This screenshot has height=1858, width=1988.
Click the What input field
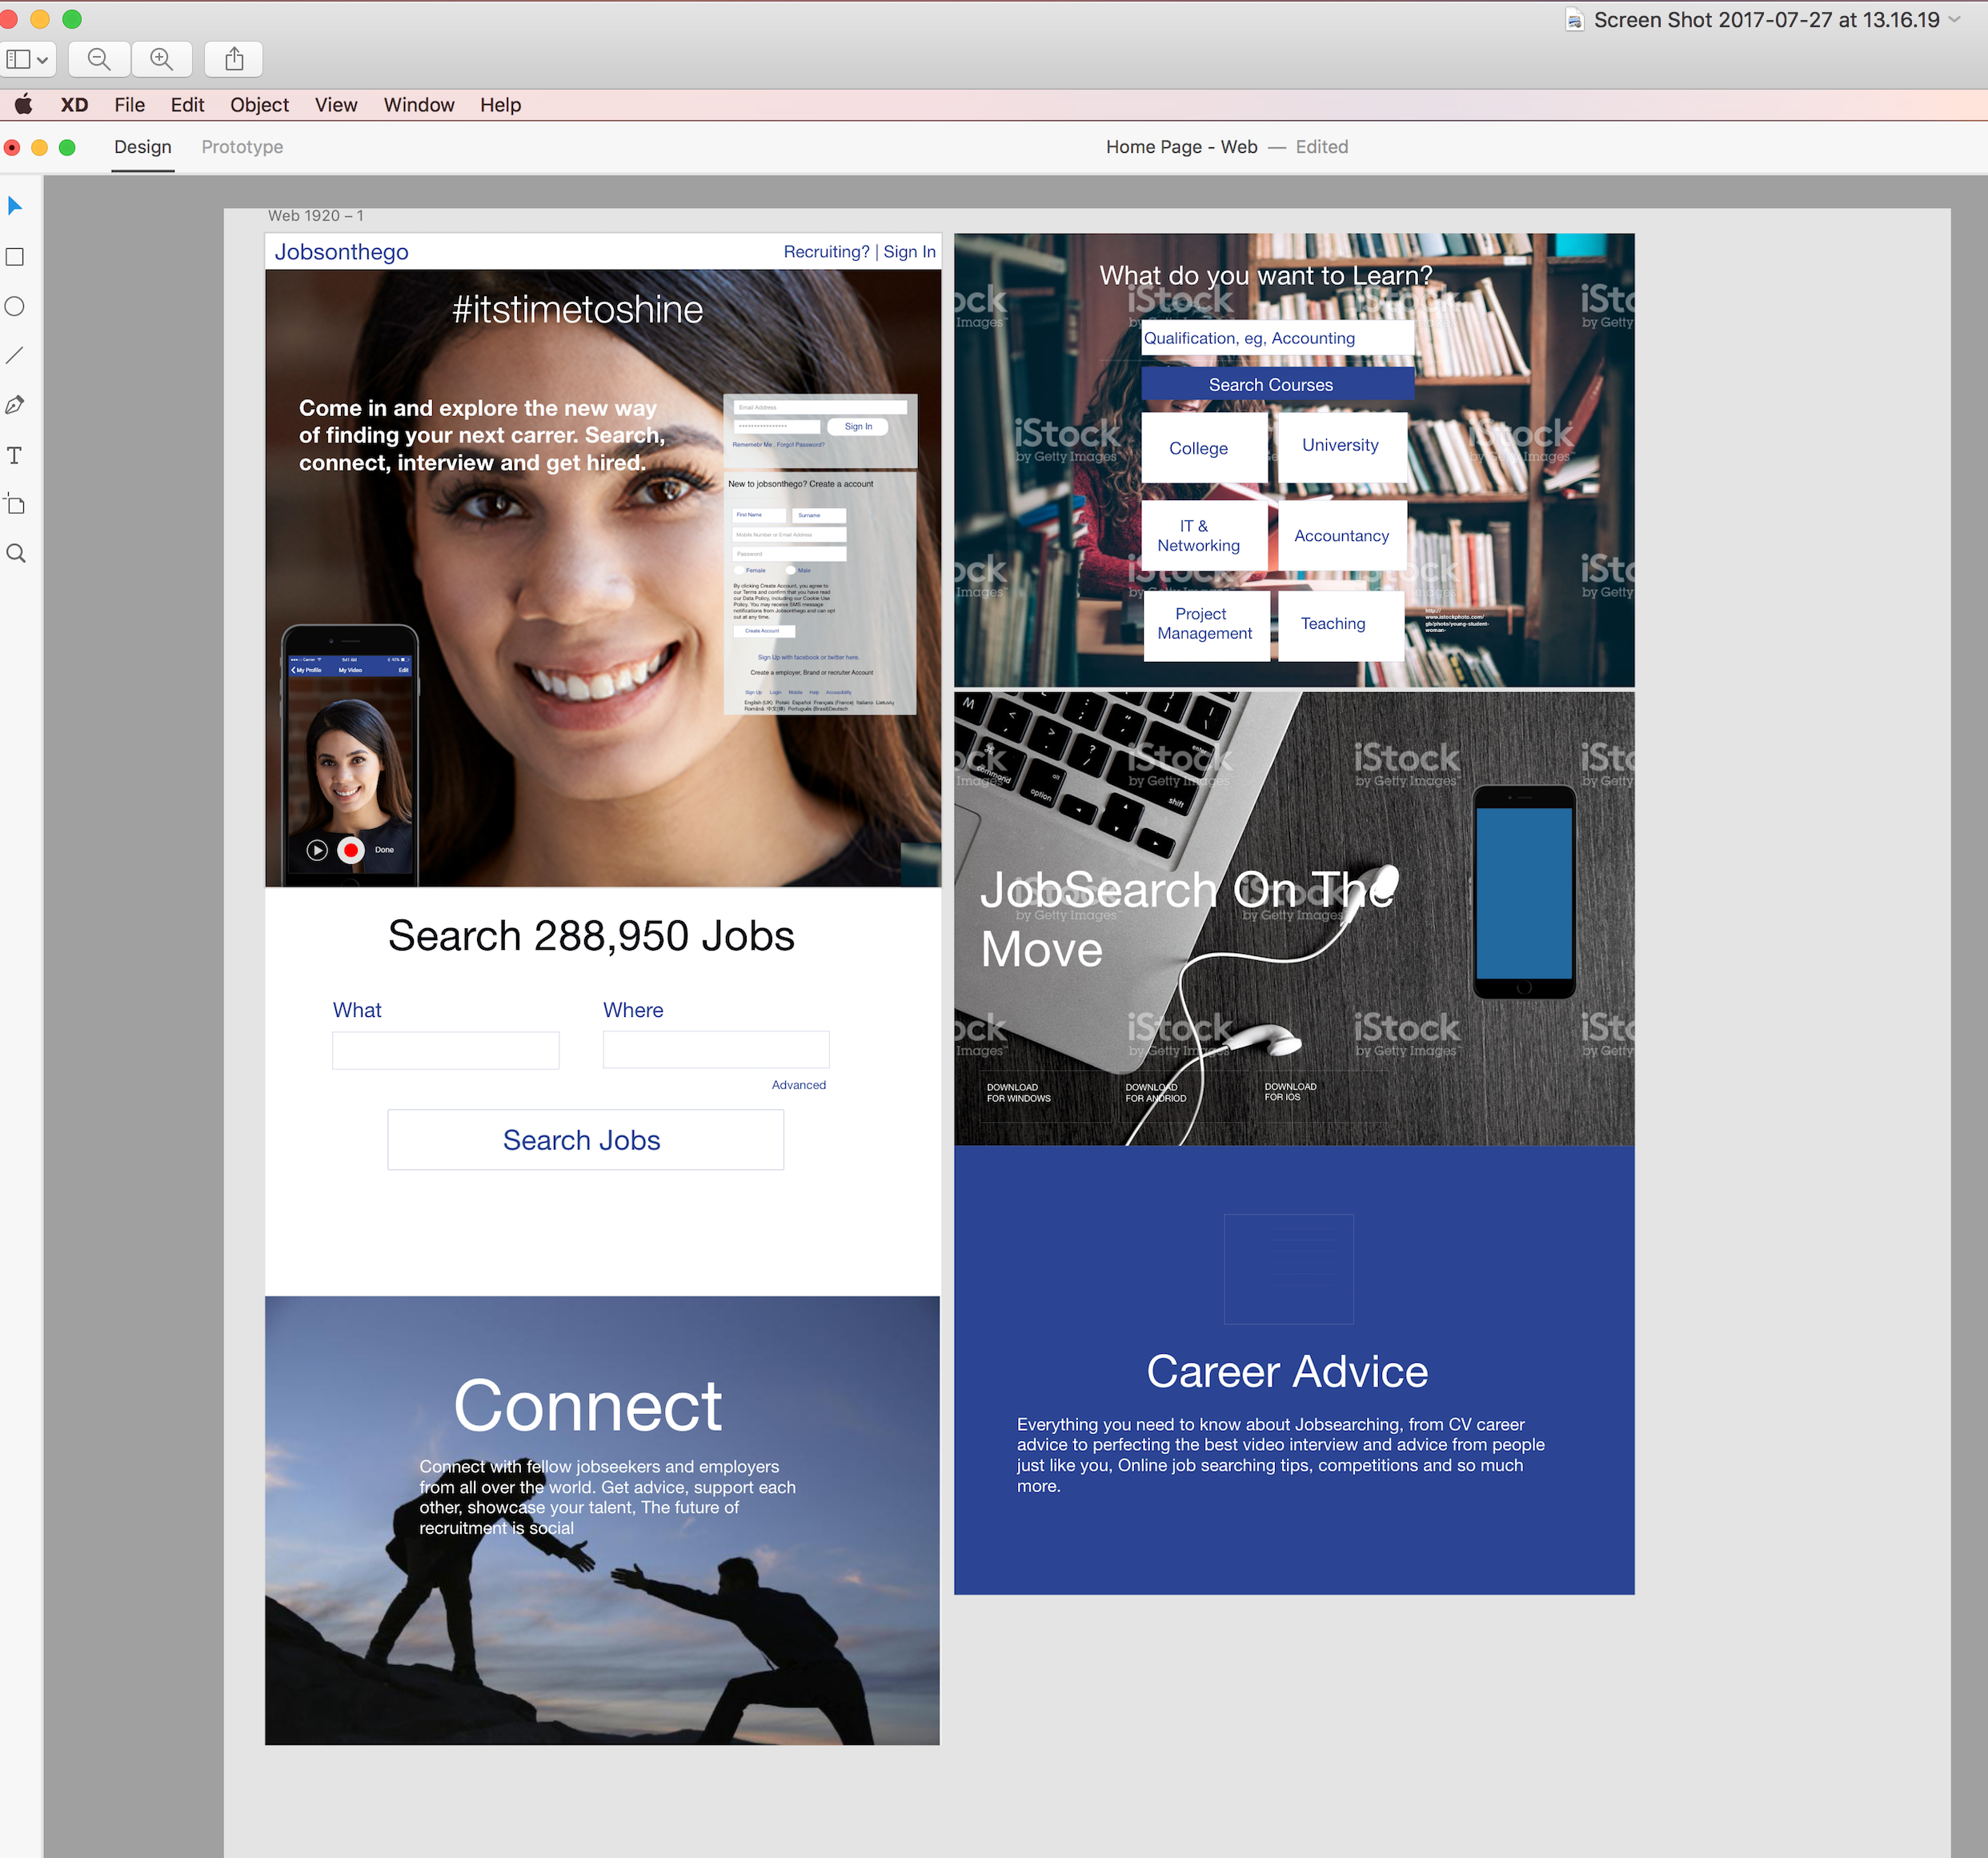point(445,1050)
